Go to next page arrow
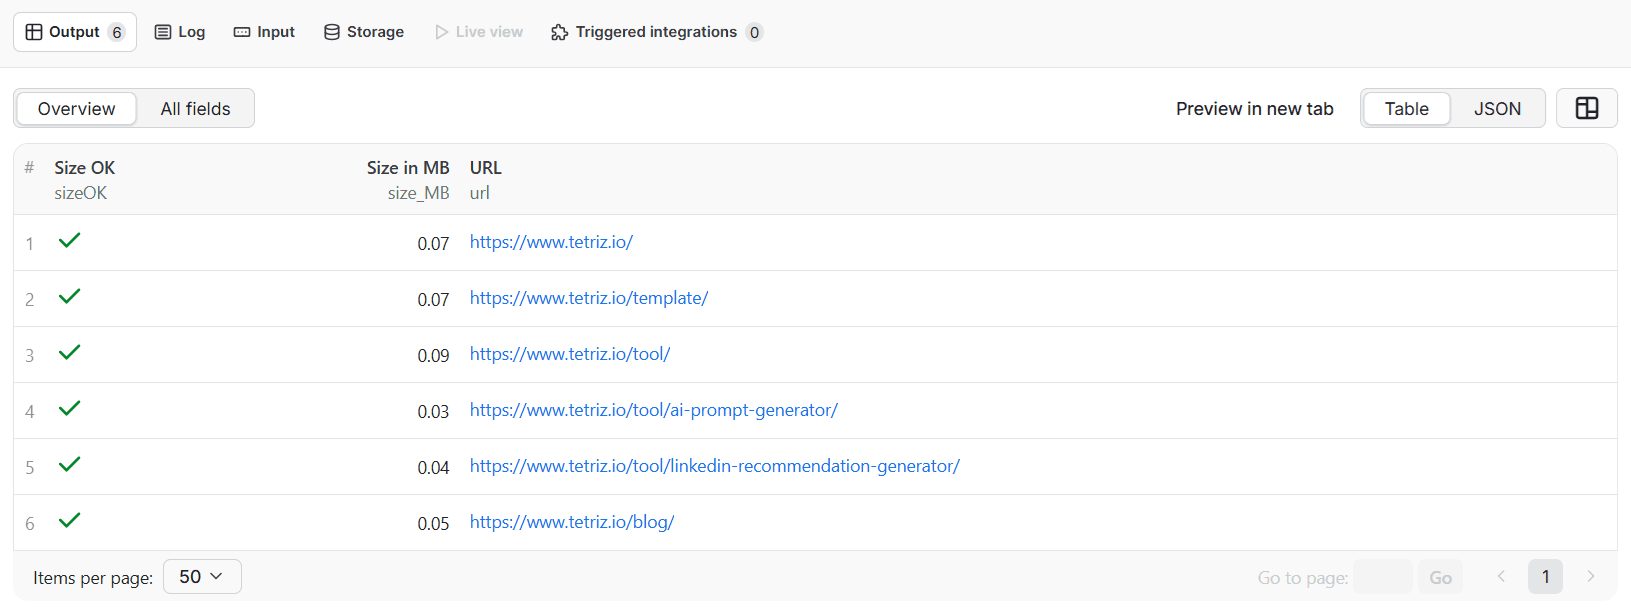Image resolution: width=1631 pixels, height=609 pixels. (x=1590, y=576)
